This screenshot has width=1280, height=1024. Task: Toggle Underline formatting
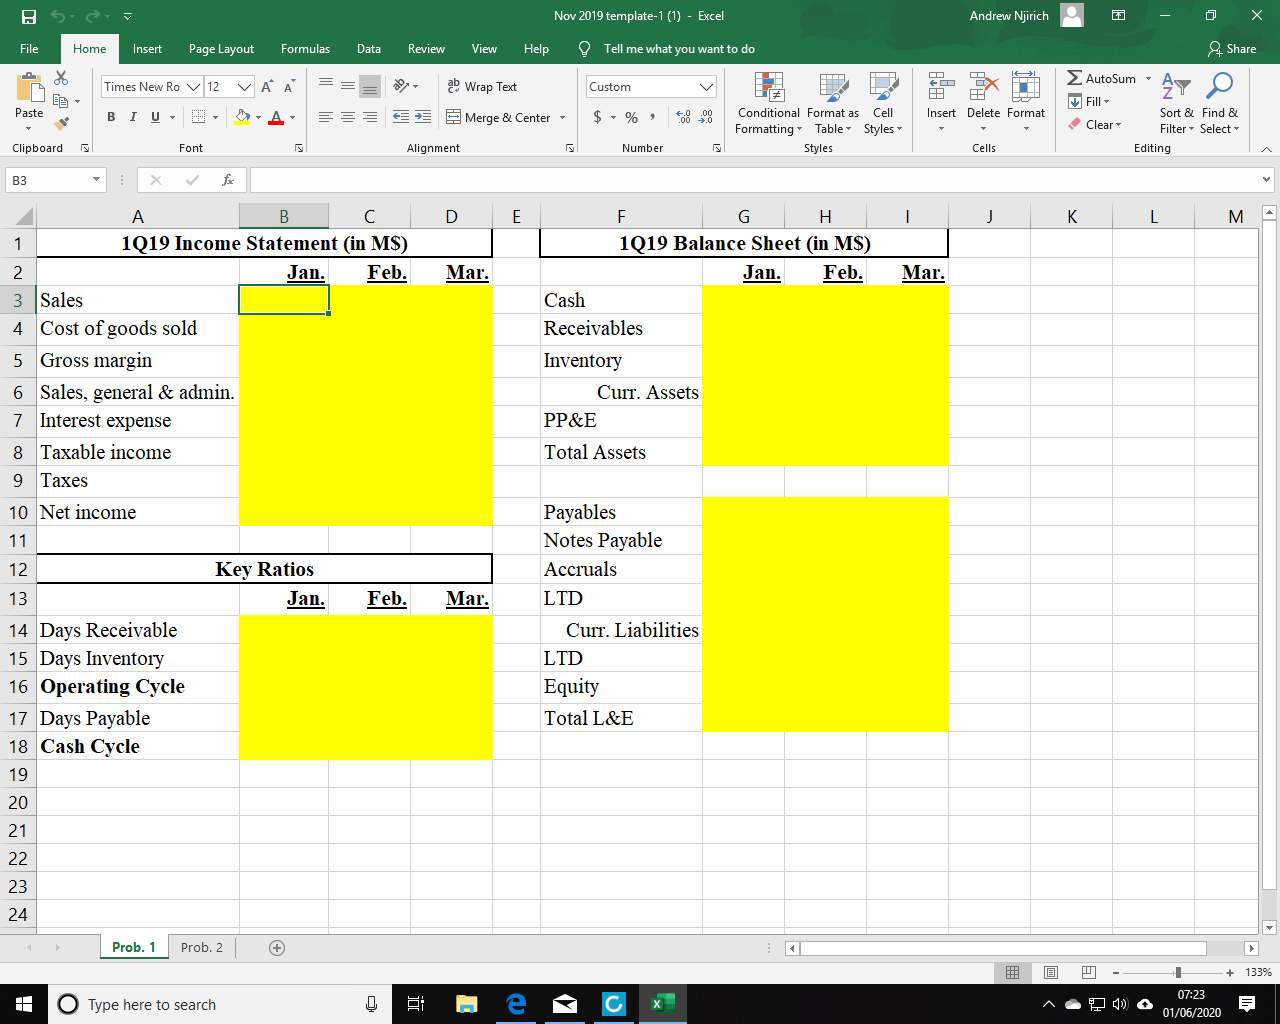point(155,117)
